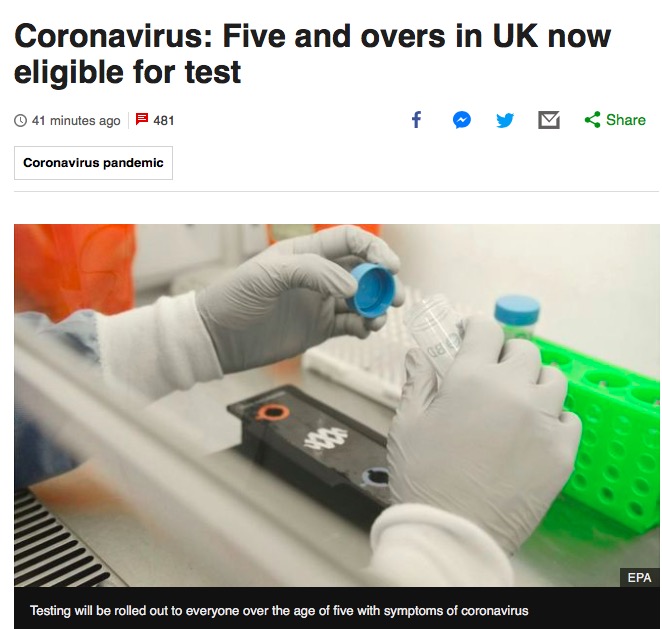Open the green Share text link
The image size is (662, 629).
pyautogui.click(x=626, y=120)
